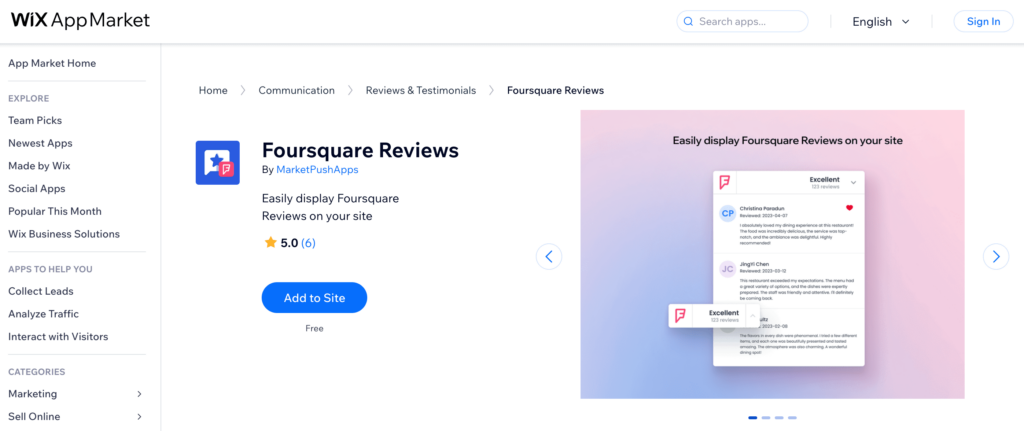Click the Search apps field
The image size is (1024, 431).
click(743, 22)
